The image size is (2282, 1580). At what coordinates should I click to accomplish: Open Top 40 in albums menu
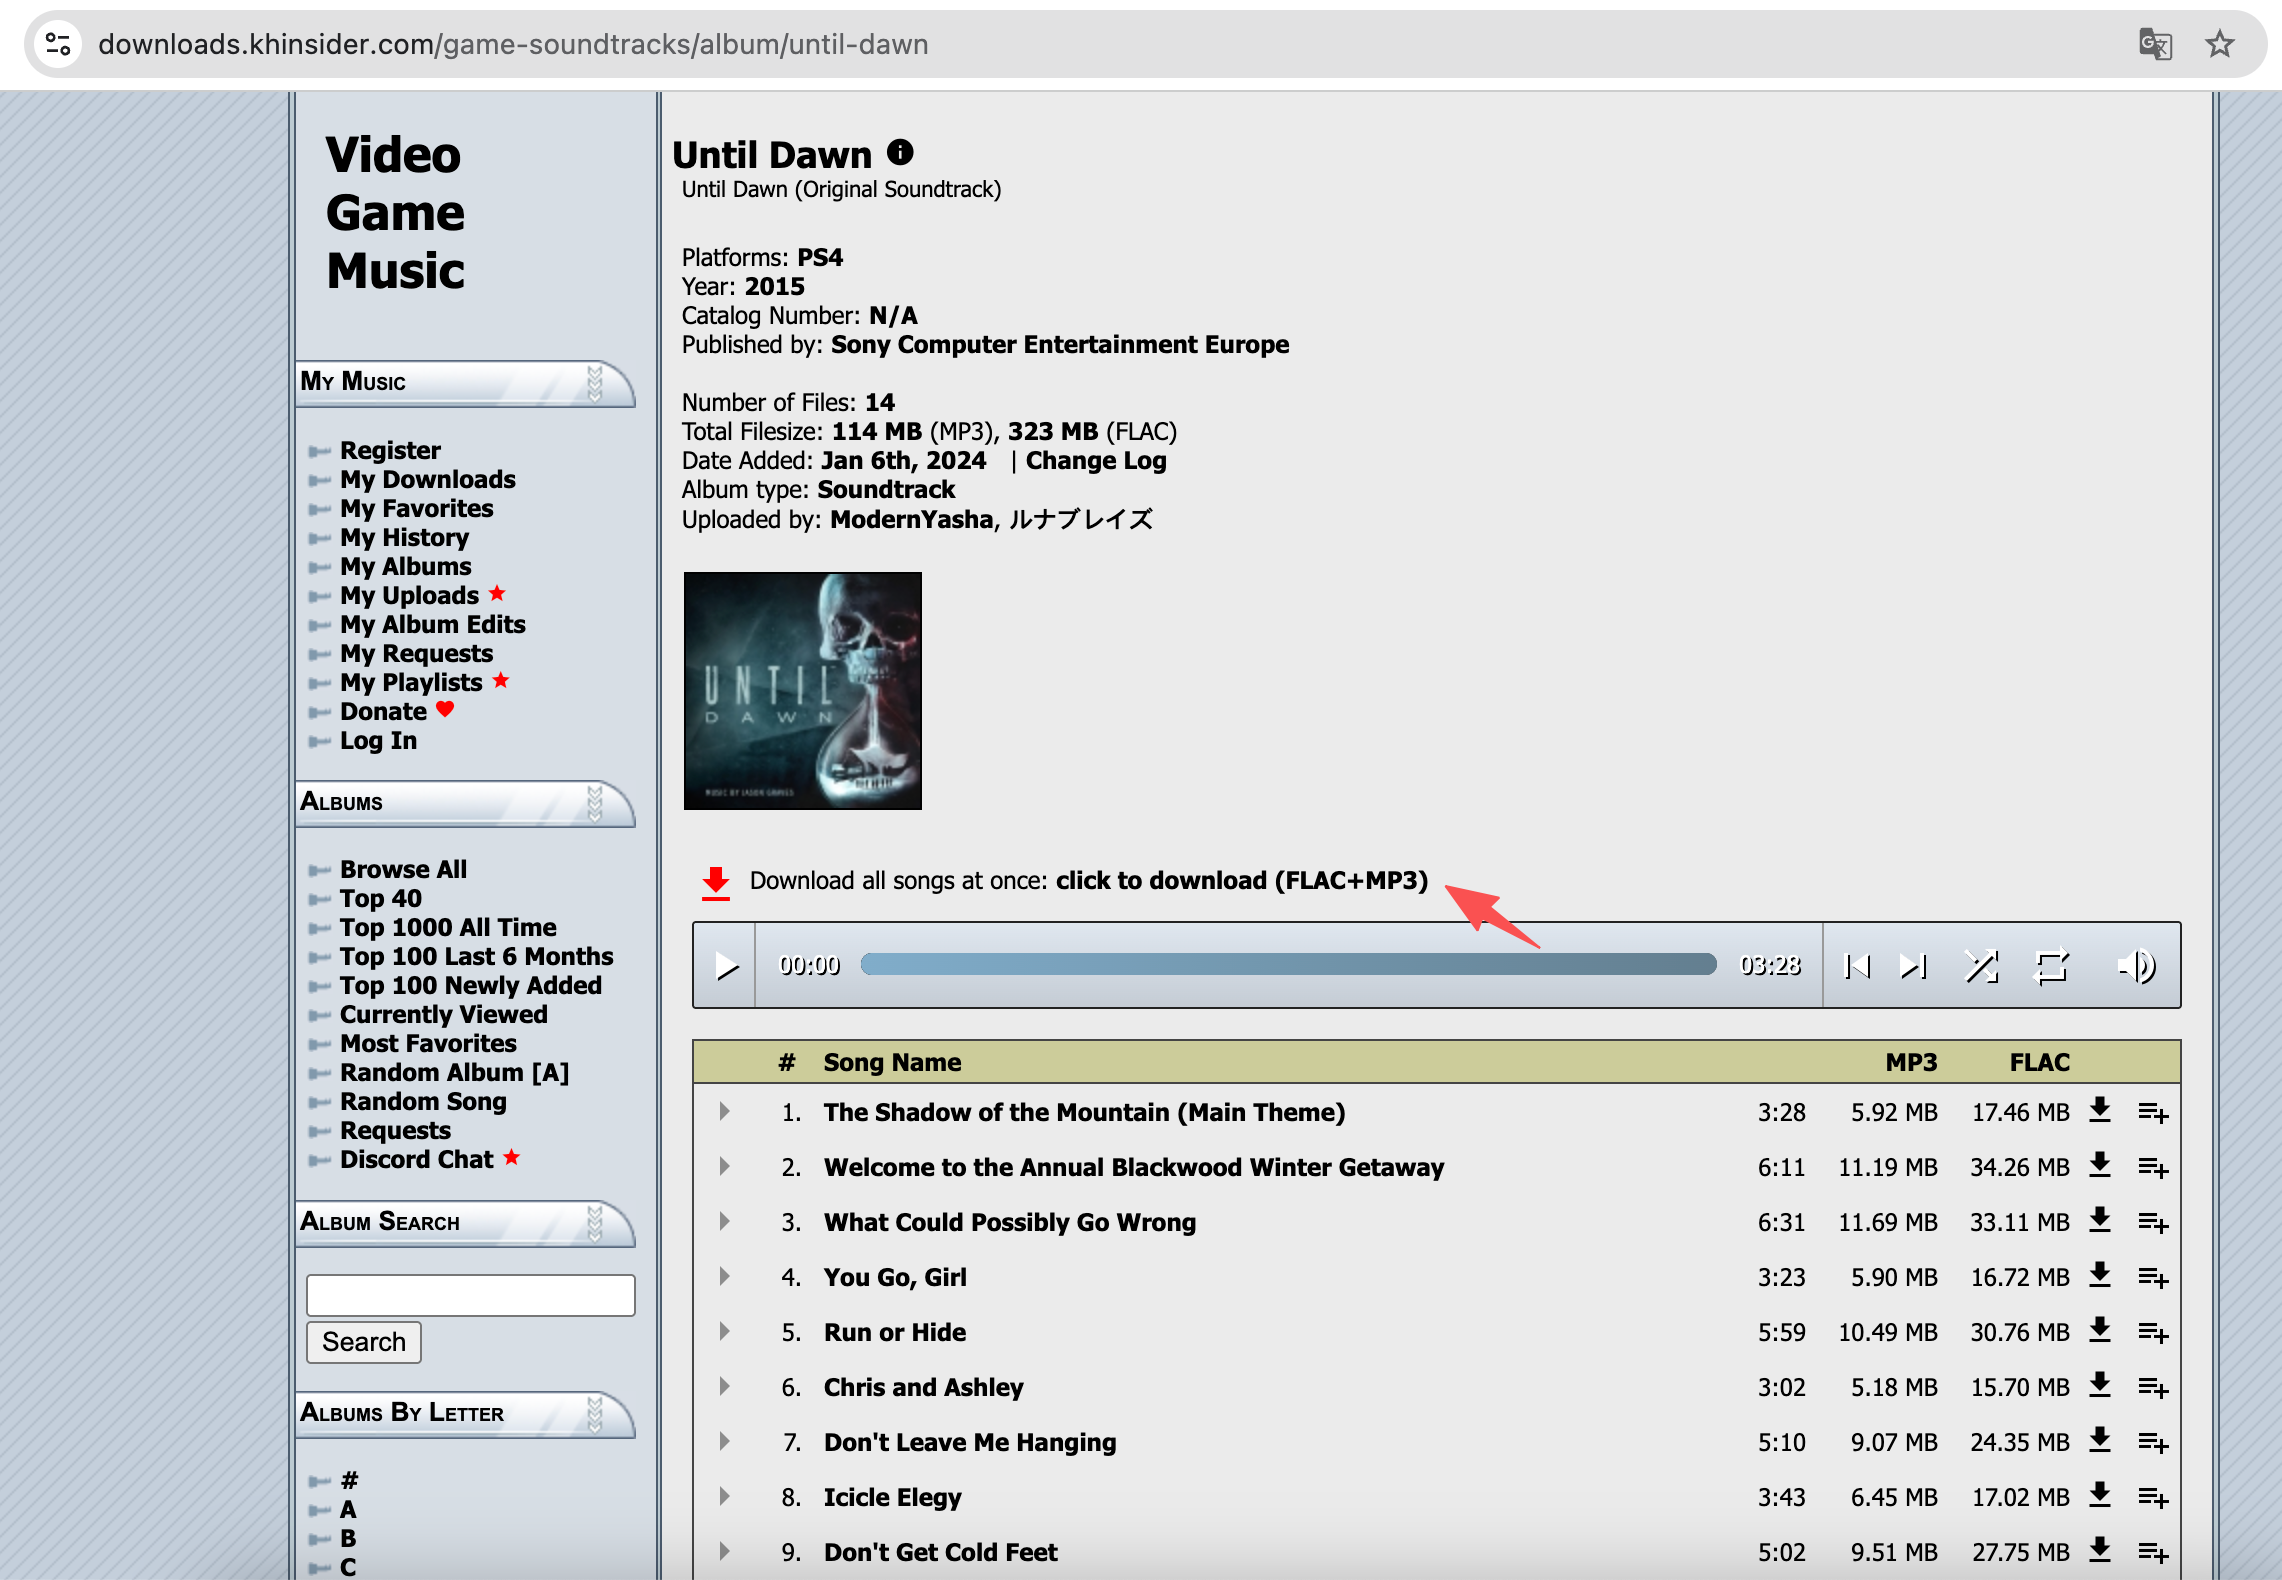coord(380,898)
